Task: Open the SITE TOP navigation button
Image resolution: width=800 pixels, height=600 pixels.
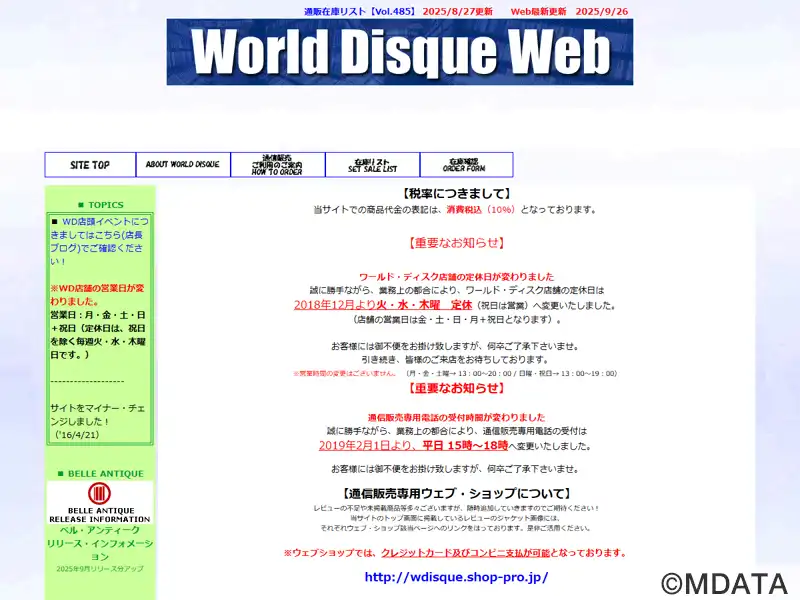Action: (x=90, y=165)
